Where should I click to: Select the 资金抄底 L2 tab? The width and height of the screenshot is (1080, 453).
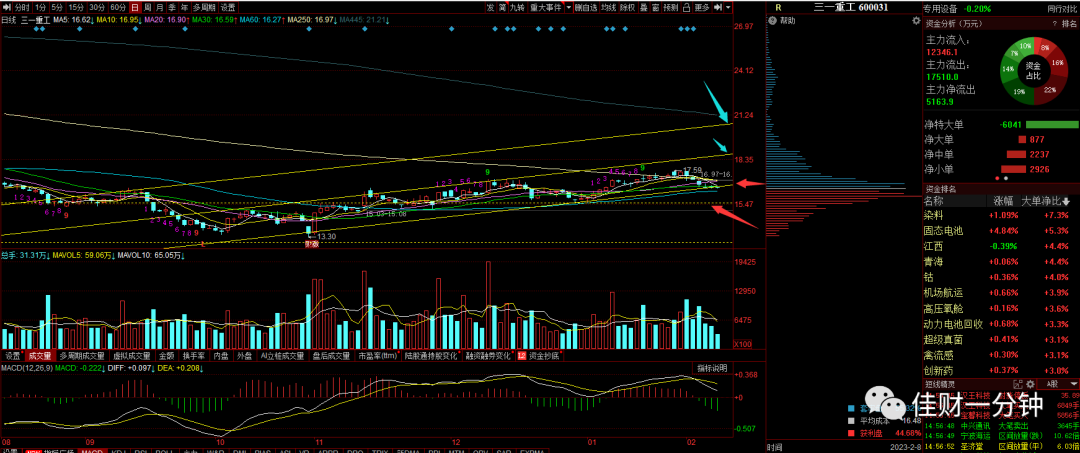pyautogui.click(x=541, y=357)
